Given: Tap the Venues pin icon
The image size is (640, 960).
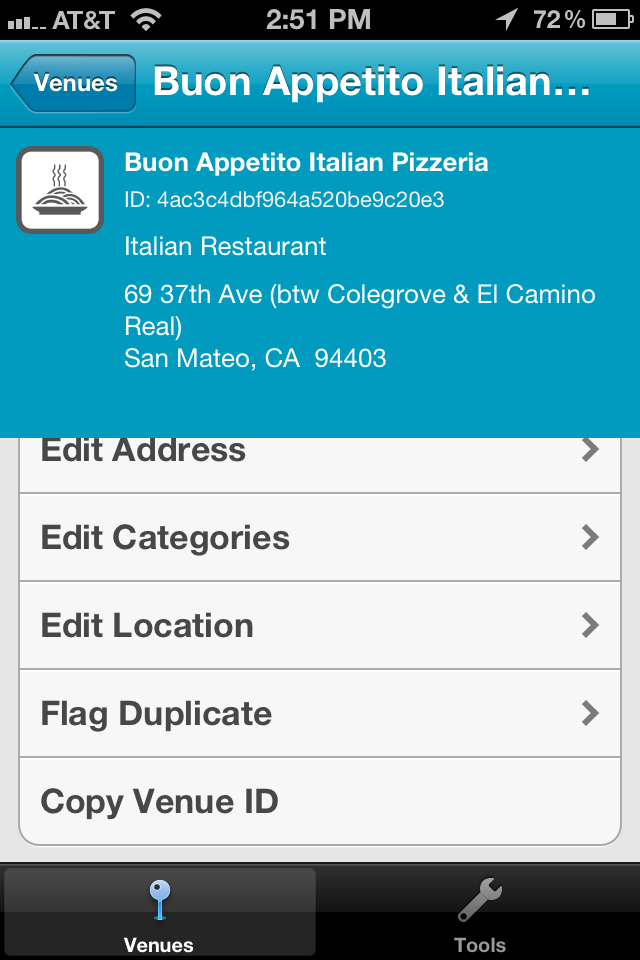Looking at the screenshot, I should click(x=160, y=900).
